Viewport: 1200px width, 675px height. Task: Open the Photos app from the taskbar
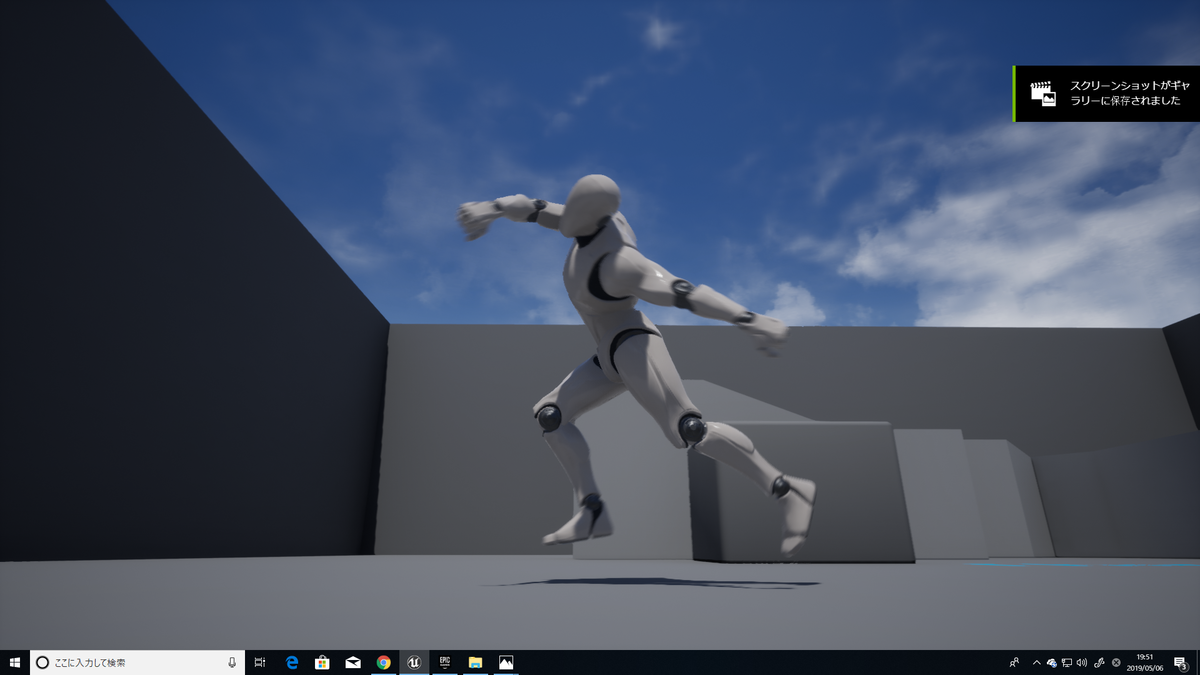pyautogui.click(x=506, y=662)
